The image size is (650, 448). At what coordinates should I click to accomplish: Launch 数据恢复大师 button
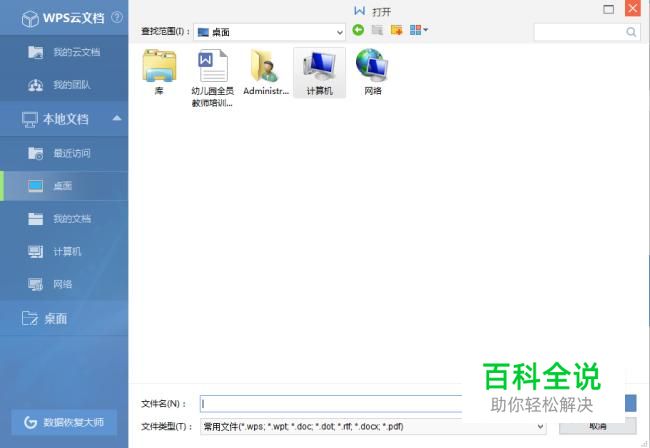(x=64, y=422)
